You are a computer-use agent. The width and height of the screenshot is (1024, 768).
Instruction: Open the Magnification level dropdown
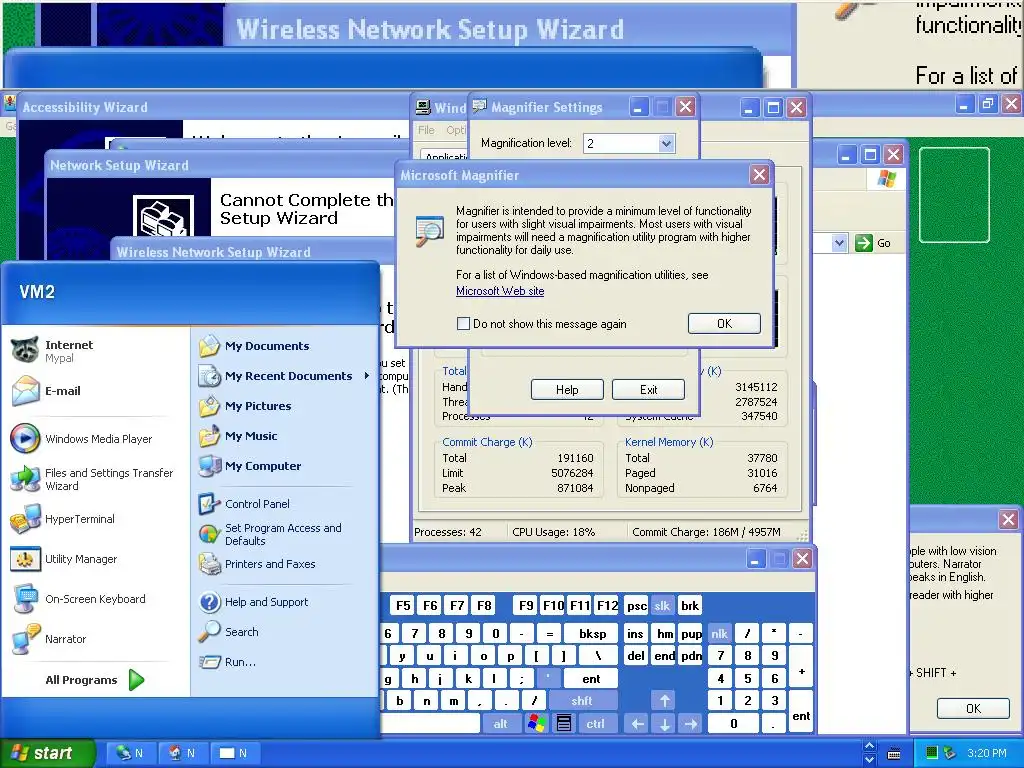tap(665, 144)
